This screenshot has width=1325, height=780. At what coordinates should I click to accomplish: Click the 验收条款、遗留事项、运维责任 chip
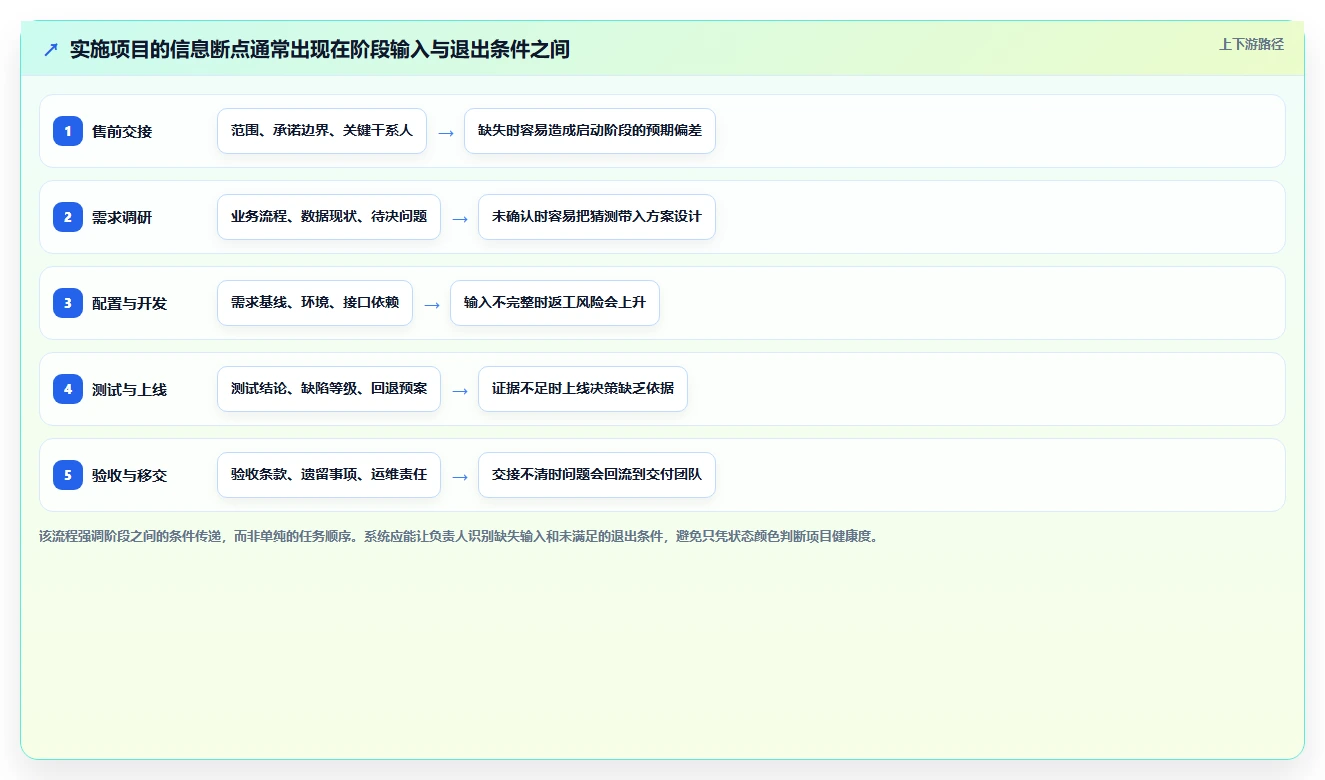click(329, 475)
